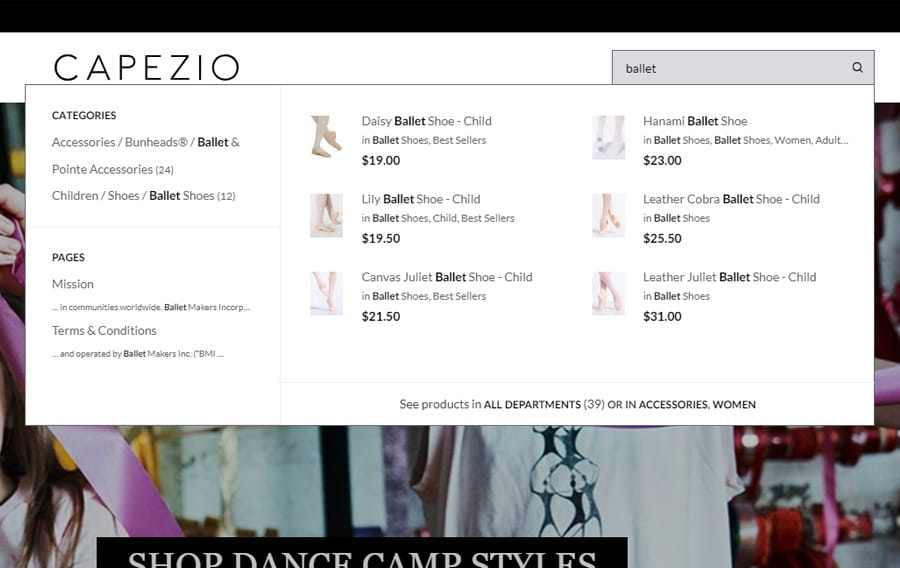Click the $23.00 Hanami price
This screenshot has height=568, width=900.
(662, 161)
